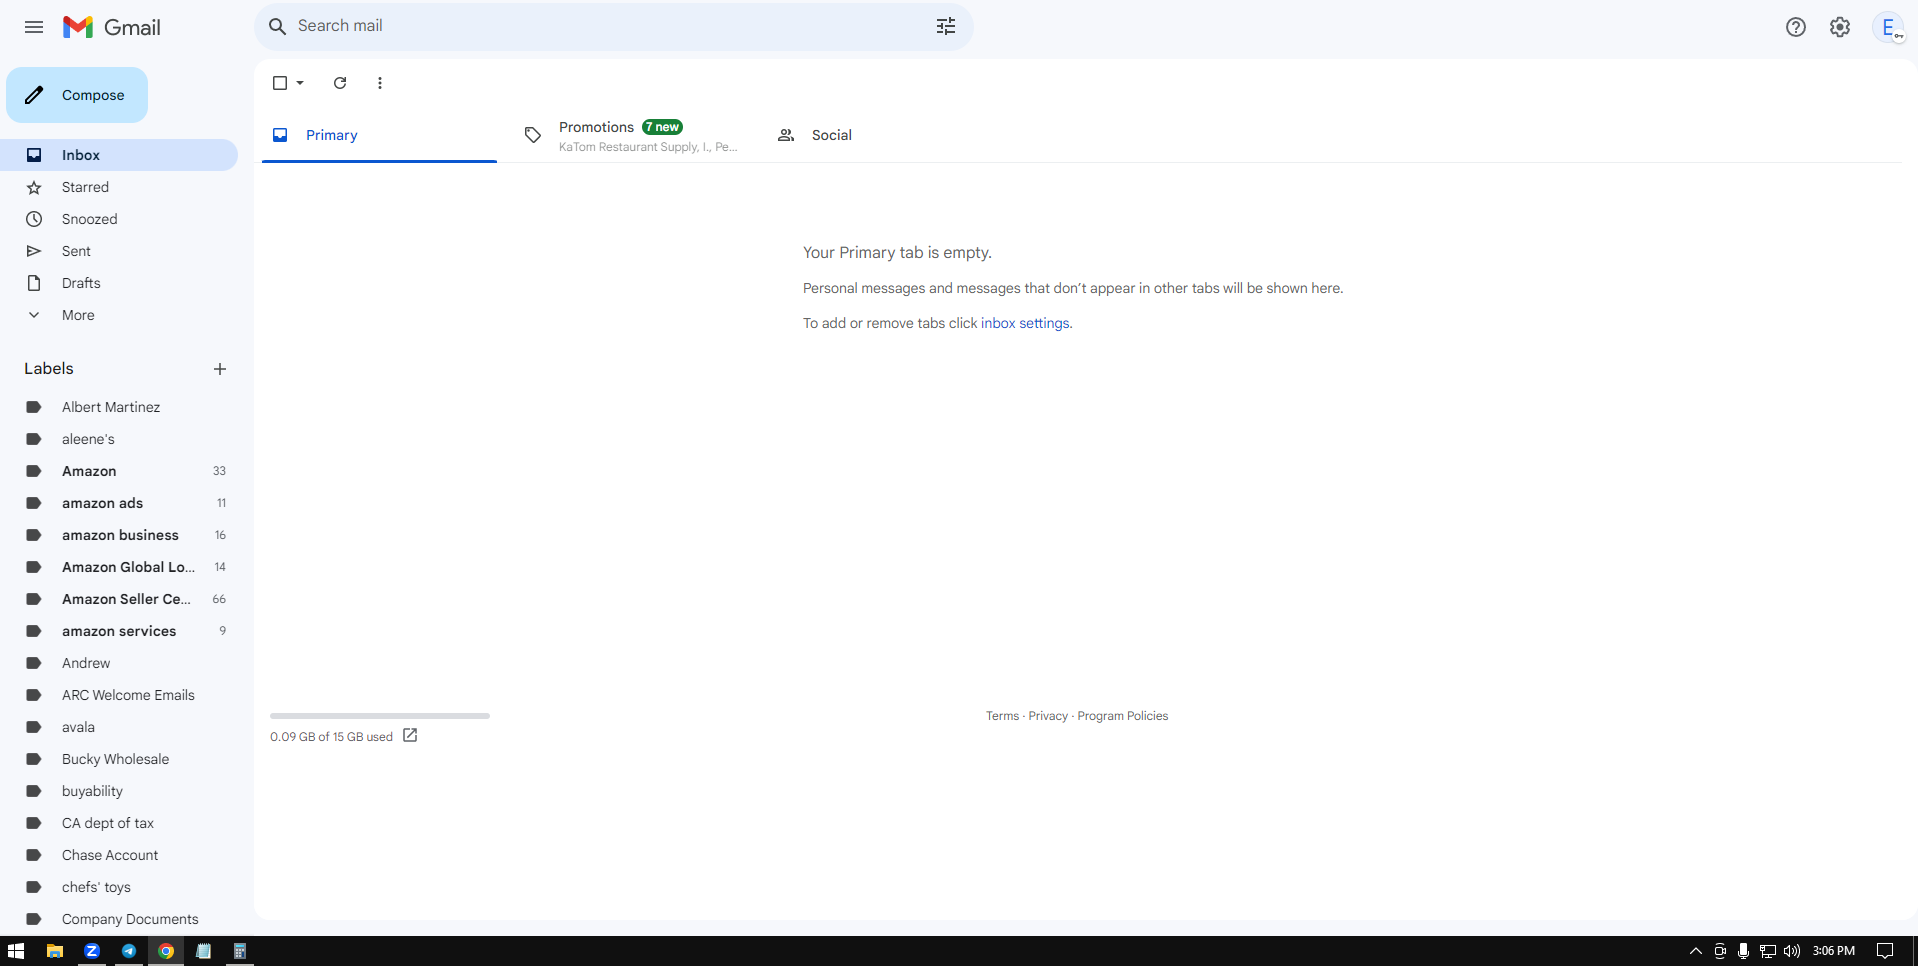Open the CA dept of tax label
The image size is (1918, 966).
[x=119, y=823]
